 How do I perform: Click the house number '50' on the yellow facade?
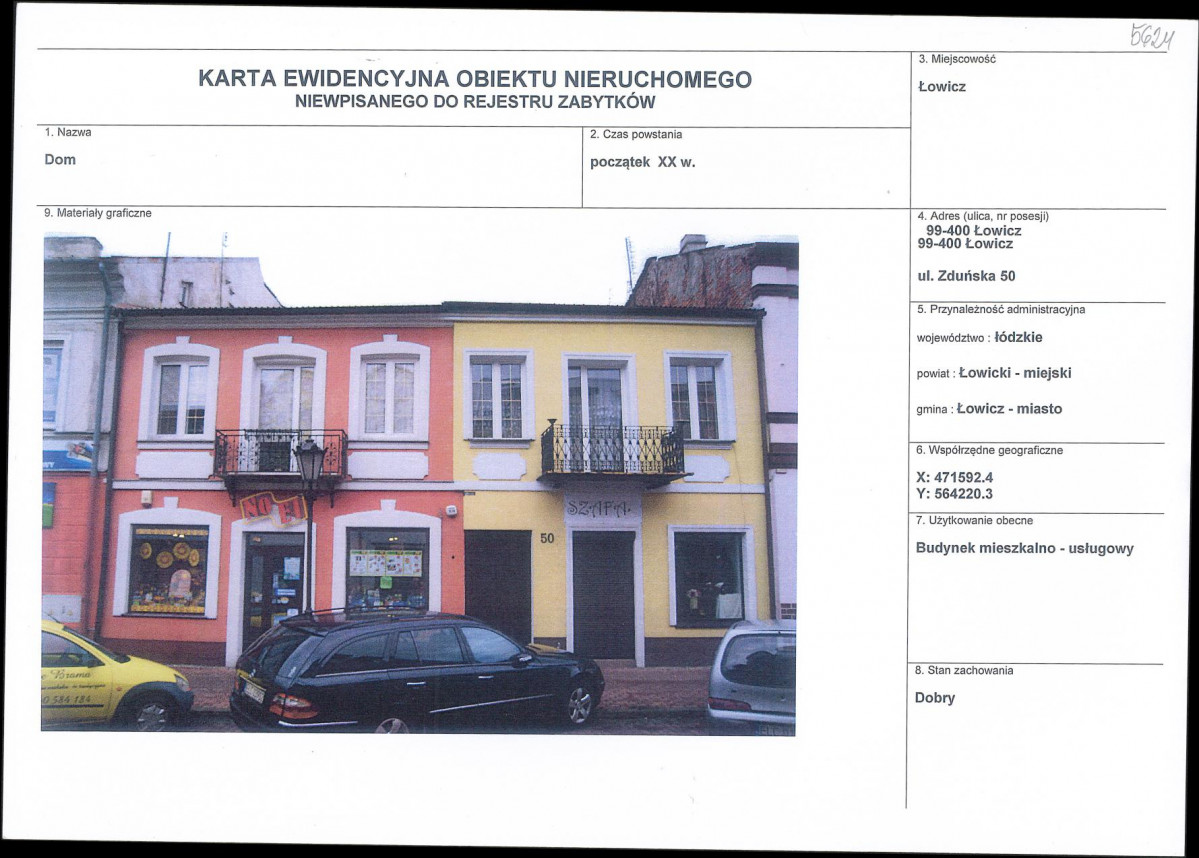point(548,538)
